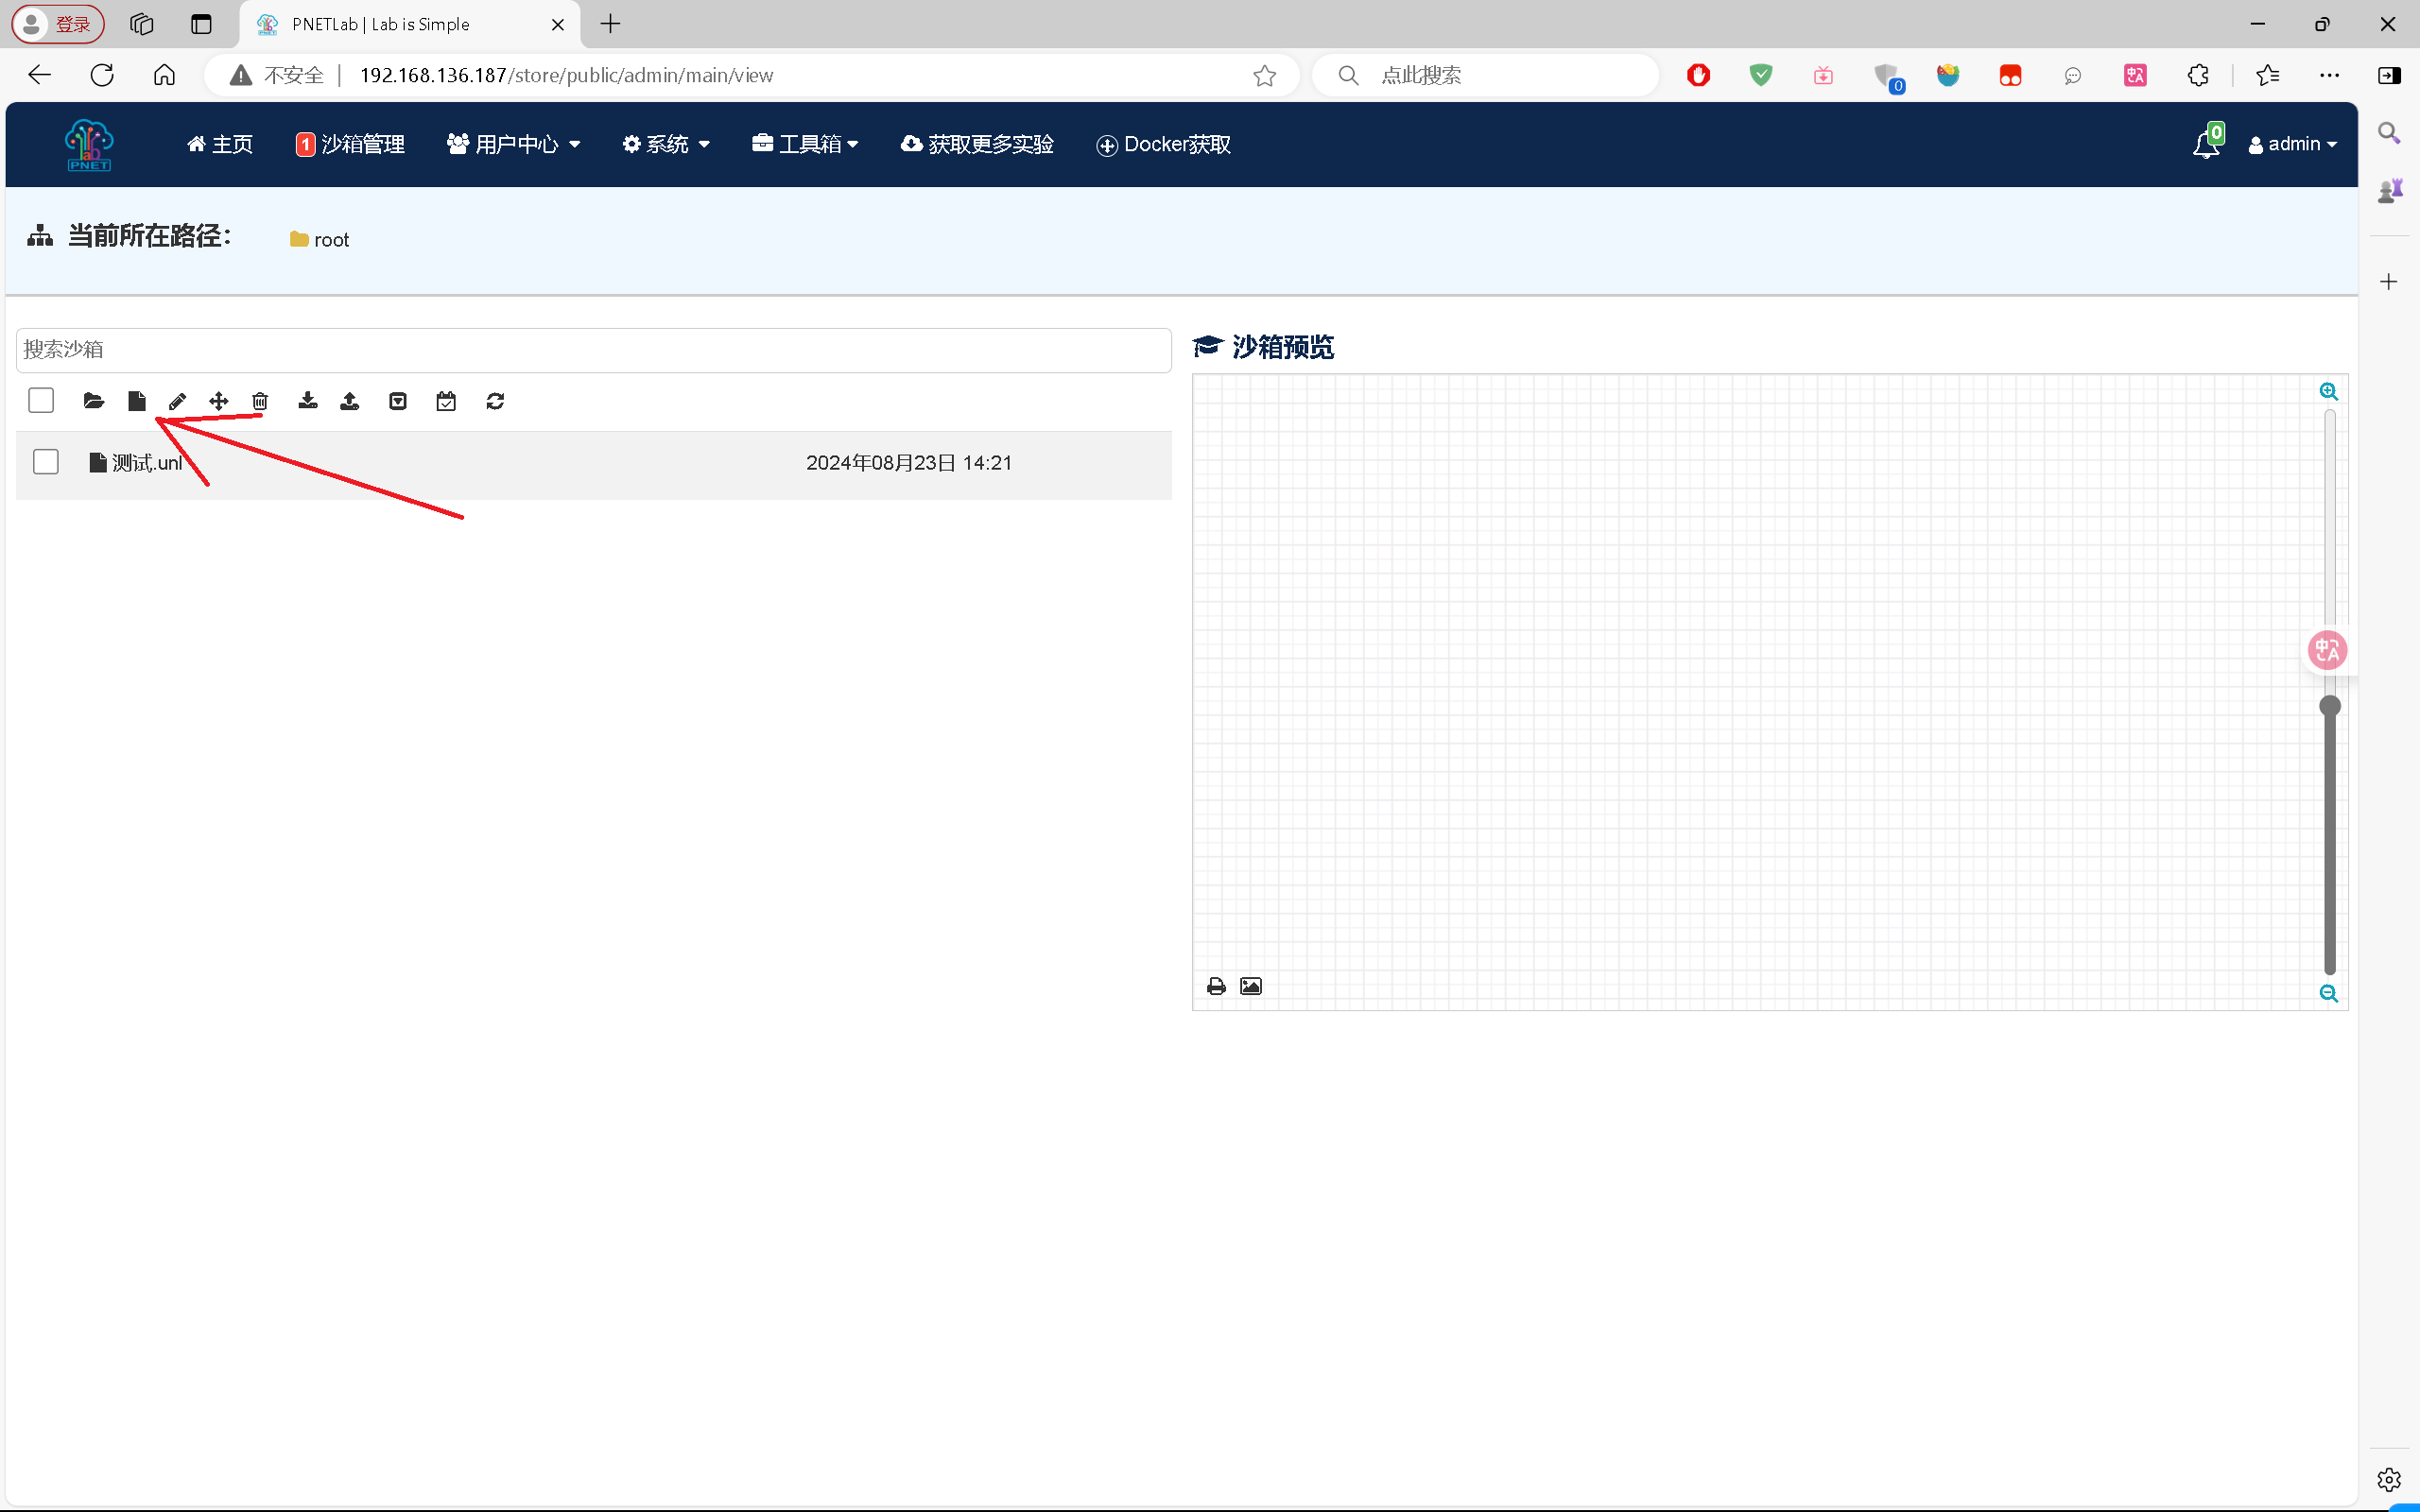Expand the admin account dropdown
The height and width of the screenshot is (1512, 2420).
(x=2292, y=144)
